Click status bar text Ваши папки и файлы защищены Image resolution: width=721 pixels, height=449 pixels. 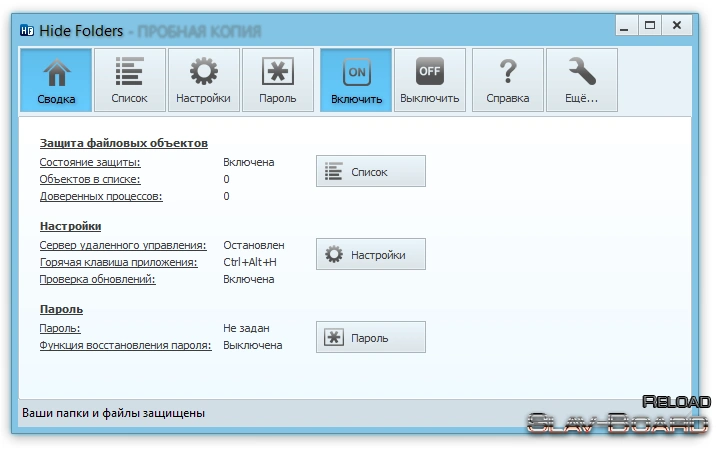click(113, 413)
